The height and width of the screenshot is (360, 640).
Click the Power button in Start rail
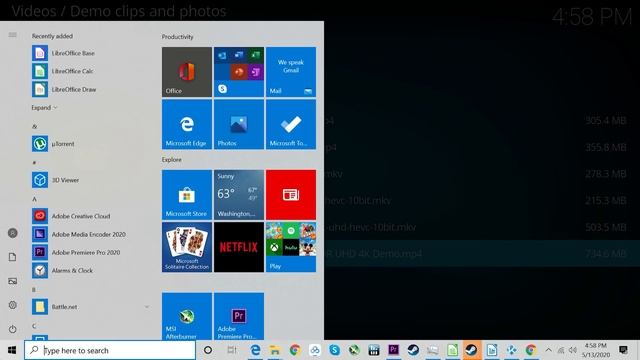click(x=13, y=329)
